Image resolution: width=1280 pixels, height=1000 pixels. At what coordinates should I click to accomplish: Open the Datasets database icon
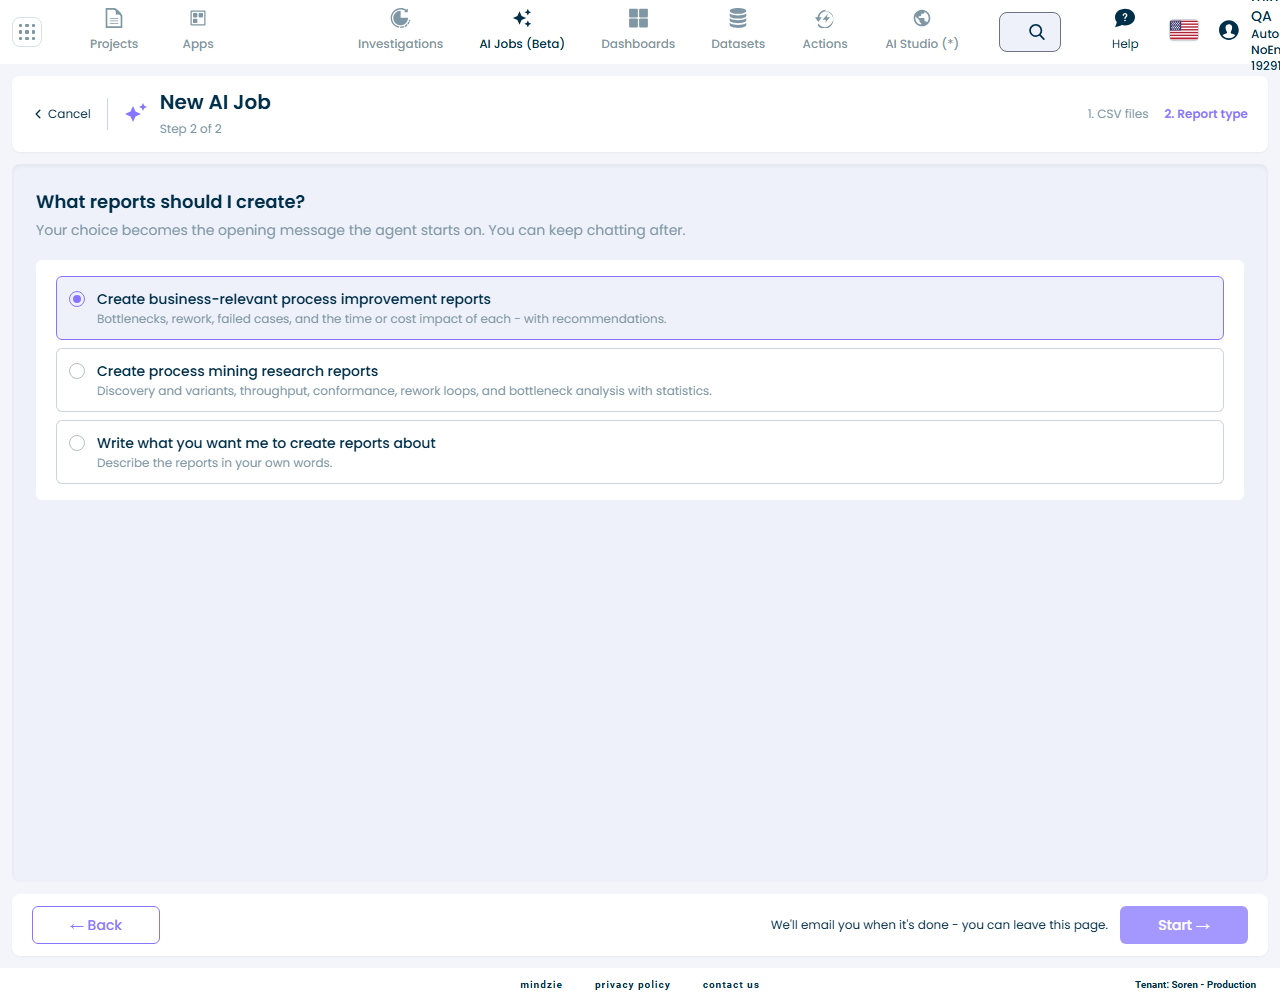click(738, 18)
